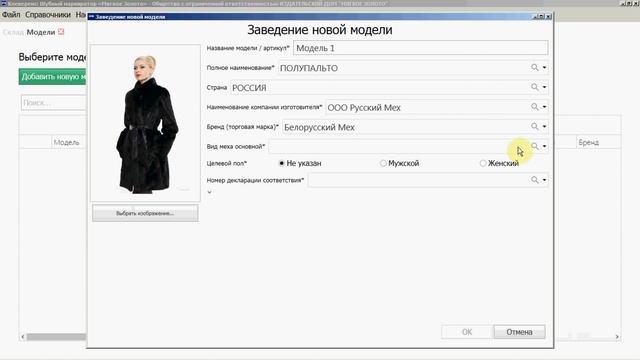Screen dimensions: 640x360
Task: Click the Выбрать изображение button
Action: pyautogui.click(x=145, y=213)
